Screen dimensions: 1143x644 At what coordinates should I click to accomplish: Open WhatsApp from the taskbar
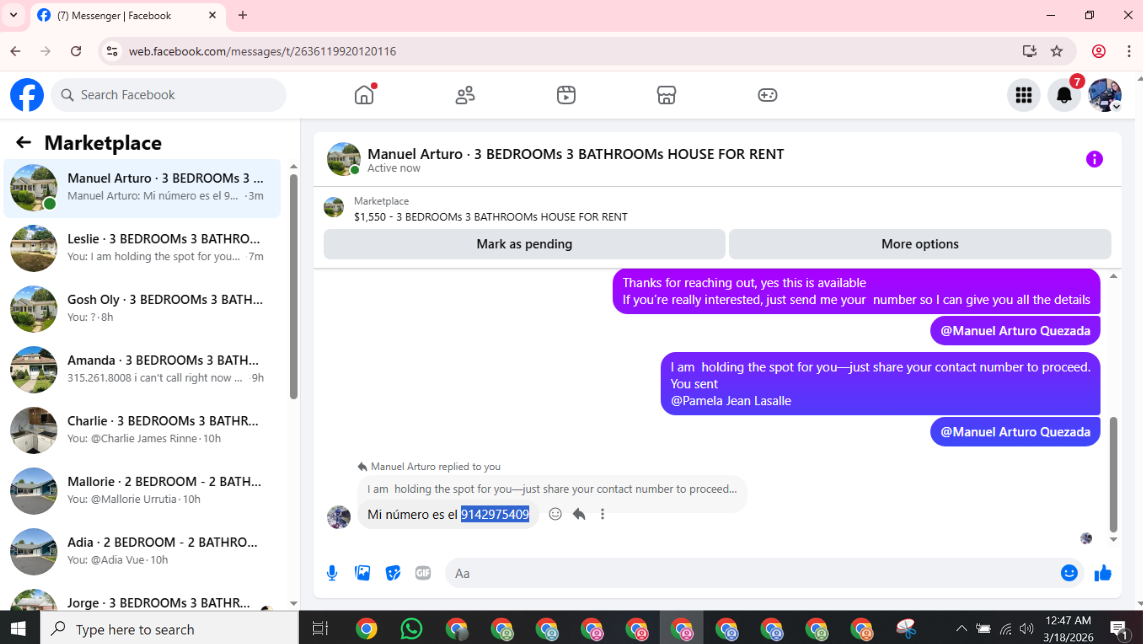point(411,629)
